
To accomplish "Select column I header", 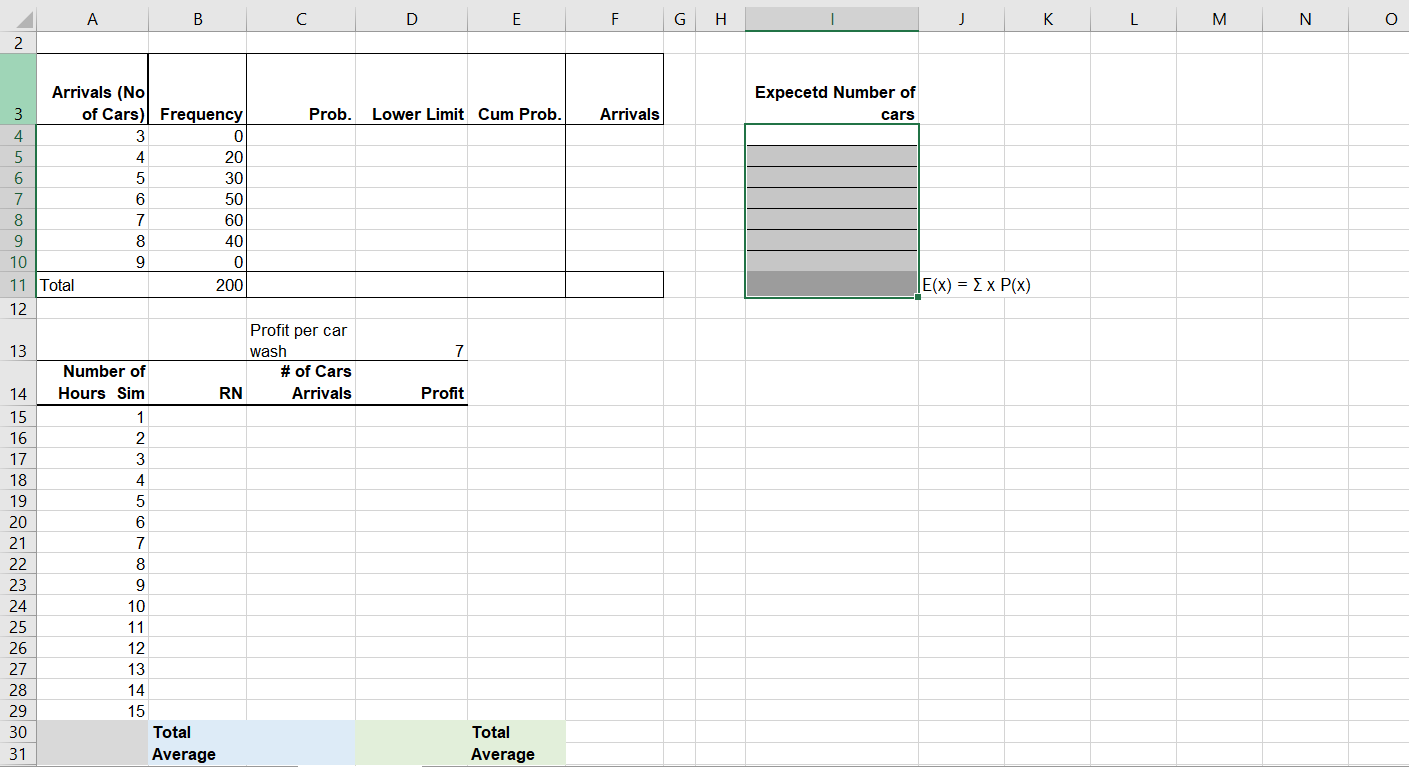I will (x=832, y=18).
